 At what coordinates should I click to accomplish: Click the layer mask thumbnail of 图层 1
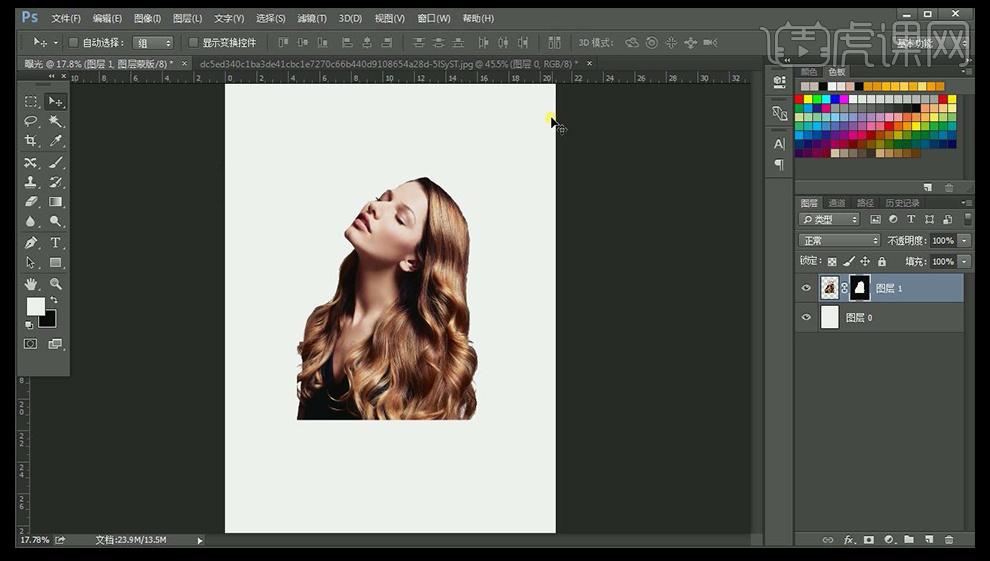(x=859, y=288)
